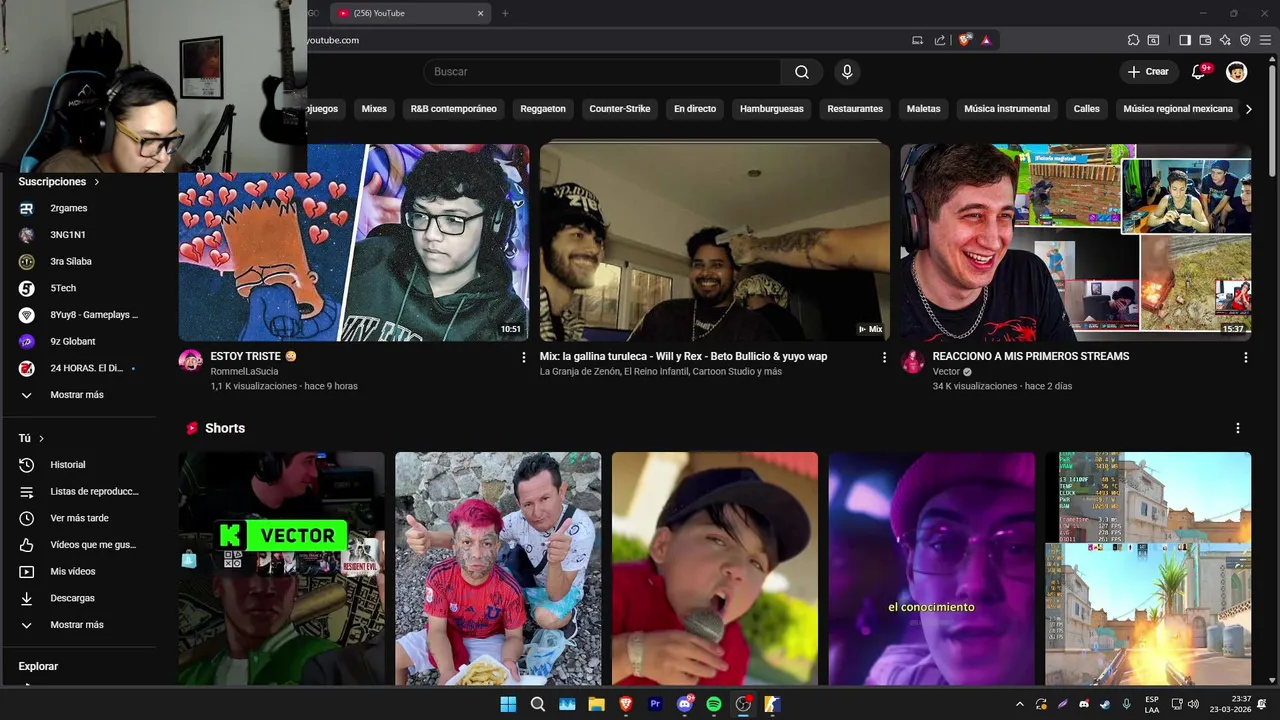
Task: Open the 3ra Silaba subscription channel
Action: click(x=80, y=261)
